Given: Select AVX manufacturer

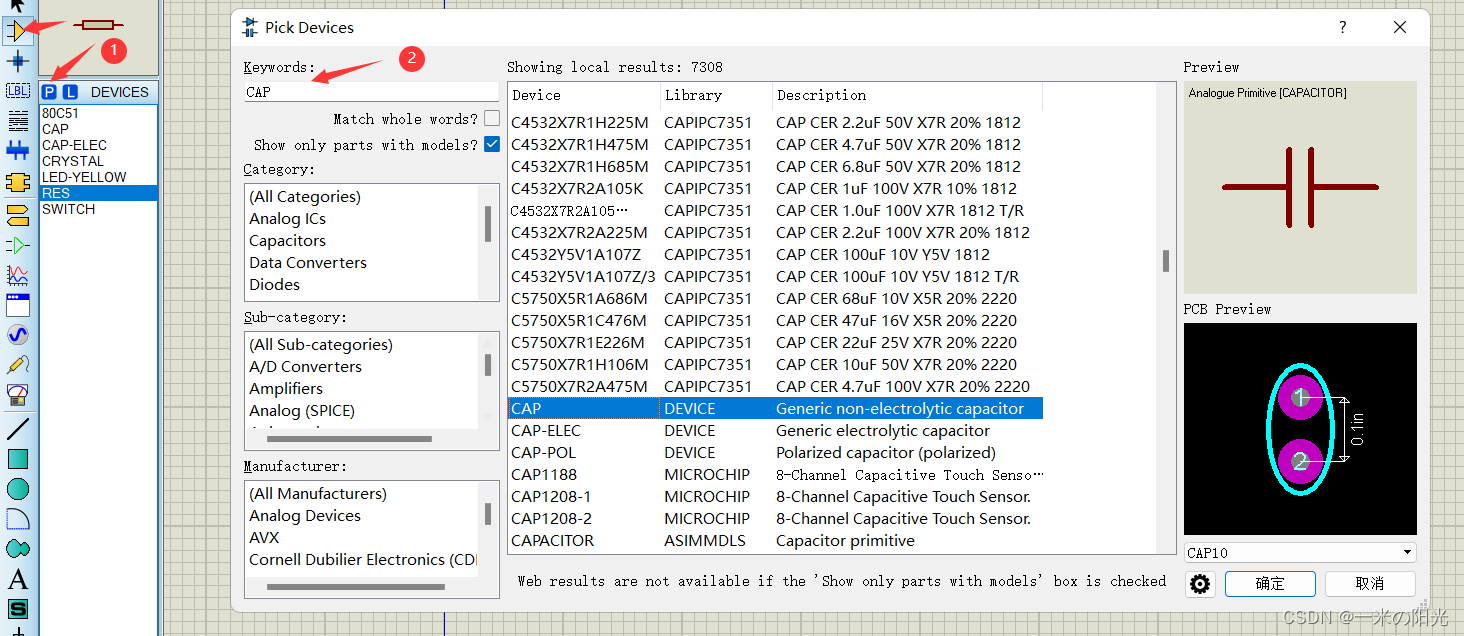Looking at the screenshot, I should point(265,538).
